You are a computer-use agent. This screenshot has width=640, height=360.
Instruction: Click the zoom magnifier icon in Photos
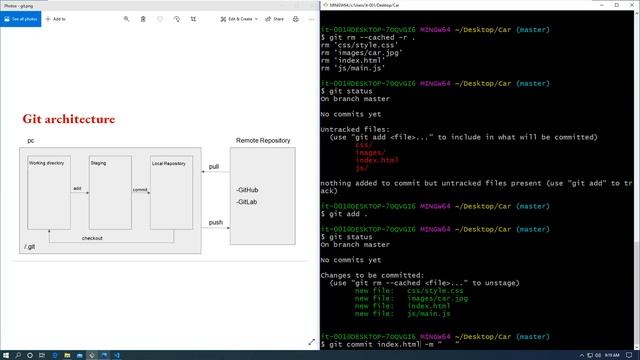click(127, 19)
